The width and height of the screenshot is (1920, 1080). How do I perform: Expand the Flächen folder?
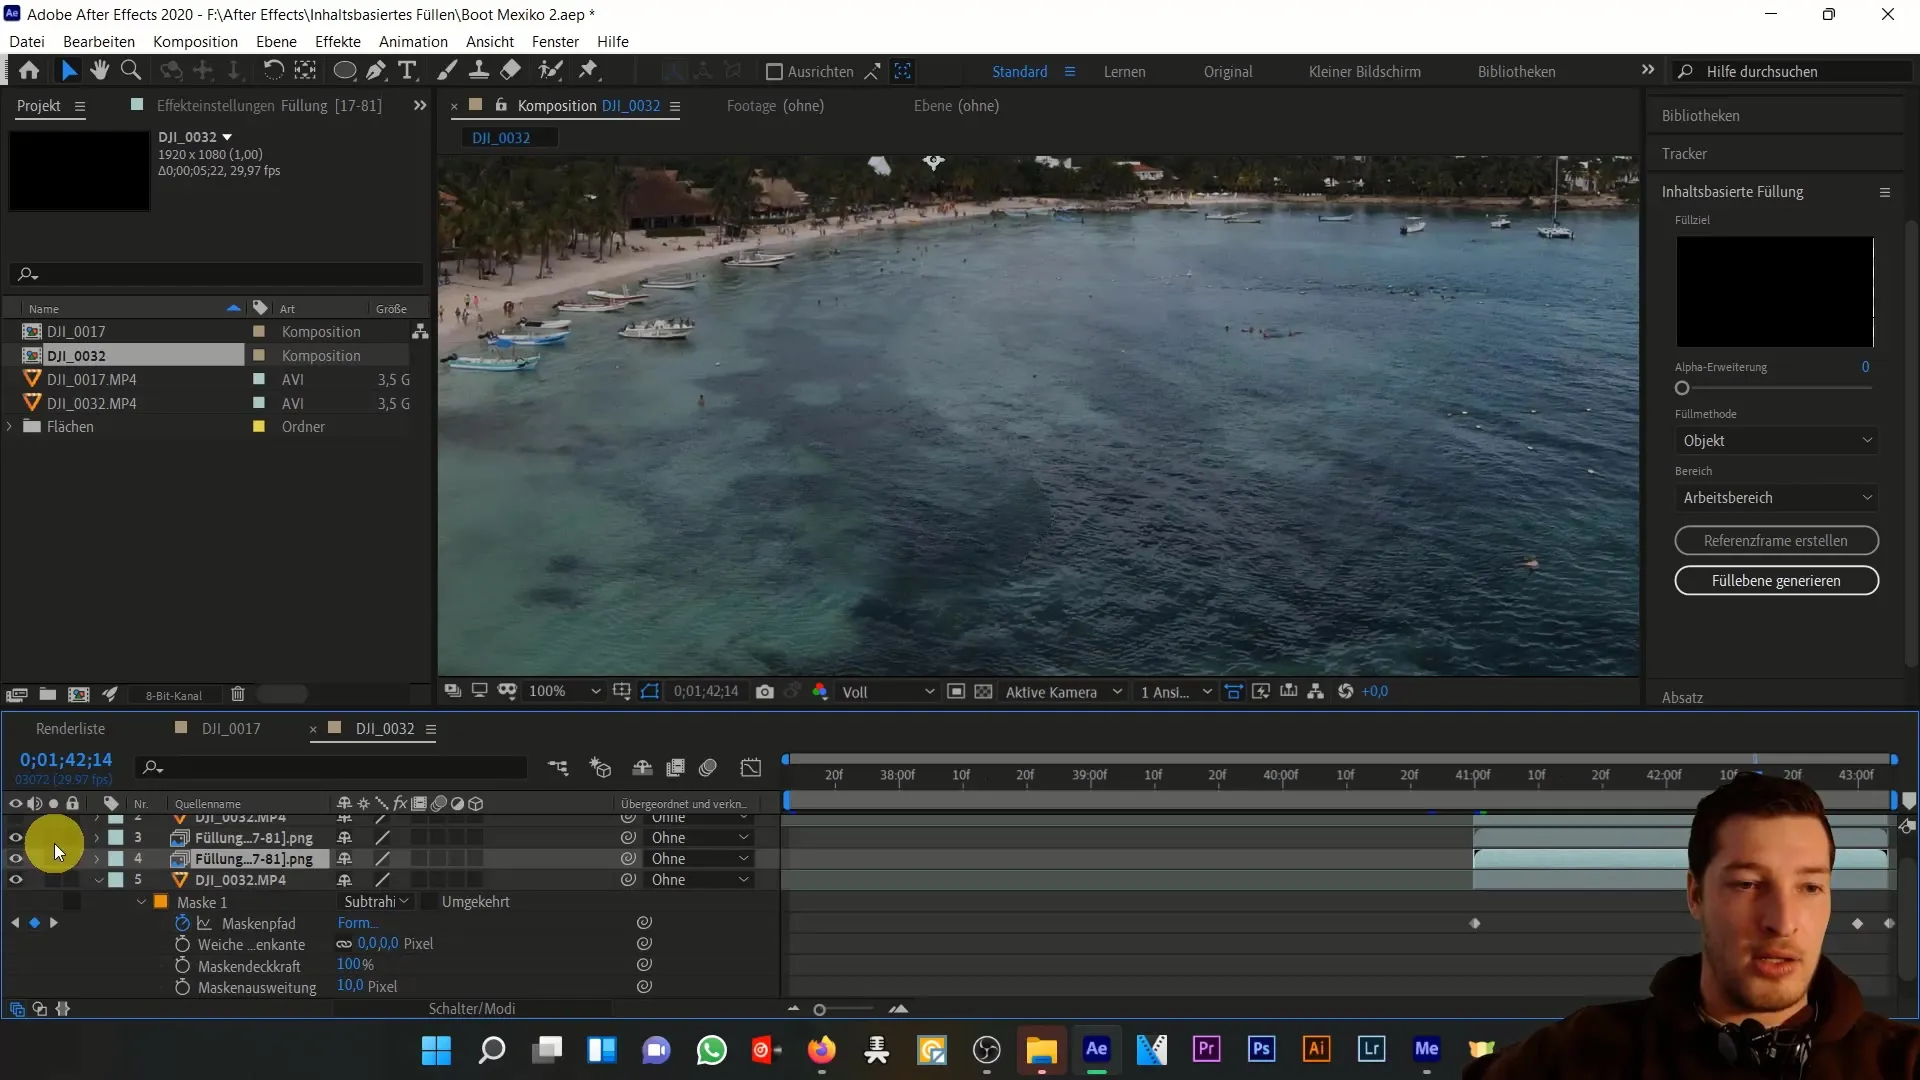pos(10,427)
